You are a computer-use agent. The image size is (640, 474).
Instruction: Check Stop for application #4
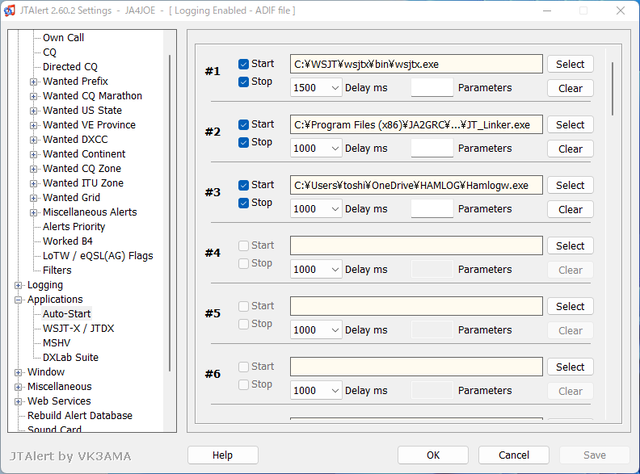(x=244, y=263)
